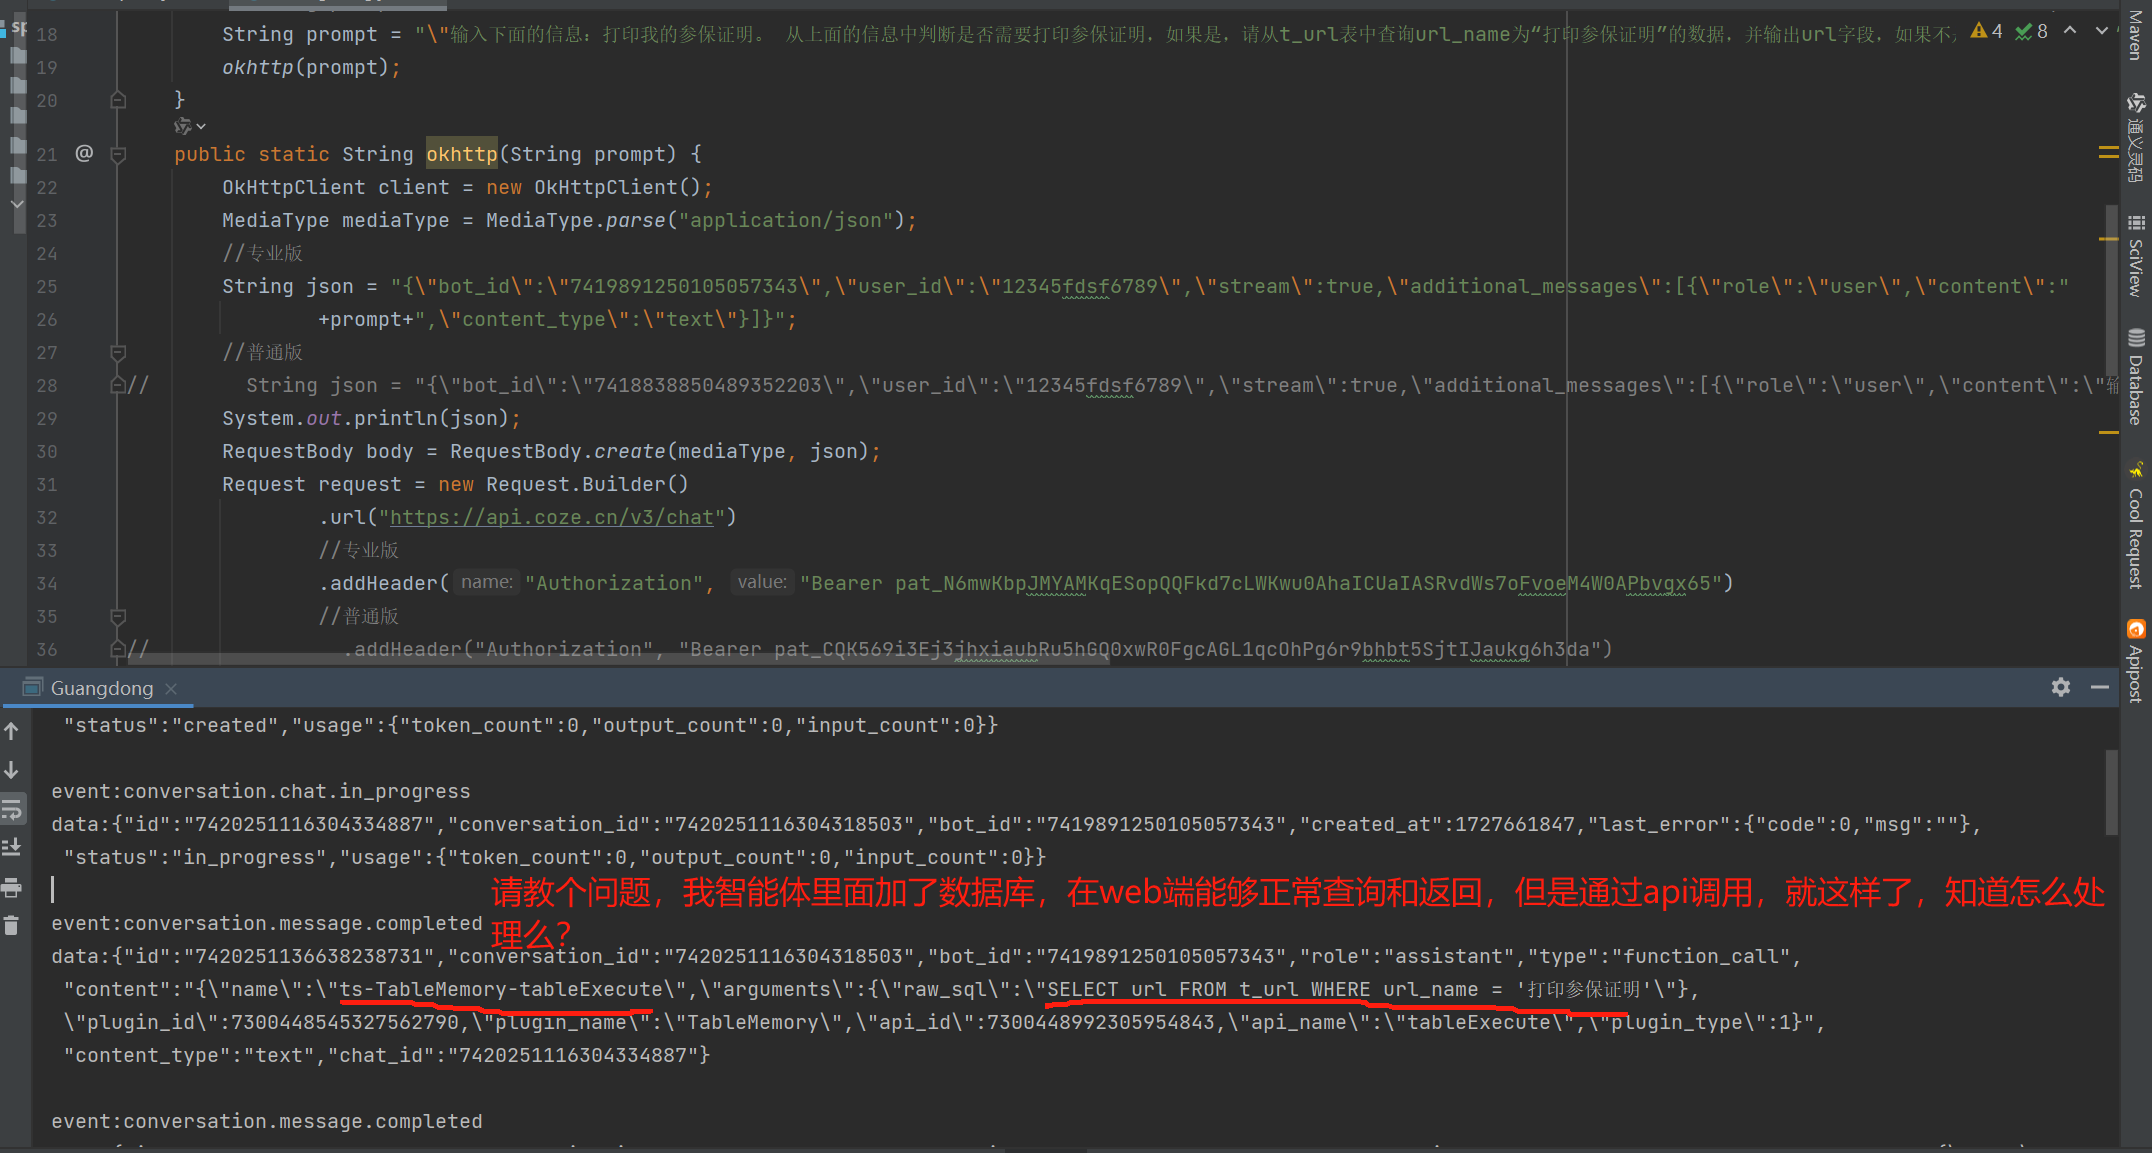This screenshot has height=1153, width=2152.
Task: Collapse the okhttp method fold at line 21
Action: click(x=118, y=154)
